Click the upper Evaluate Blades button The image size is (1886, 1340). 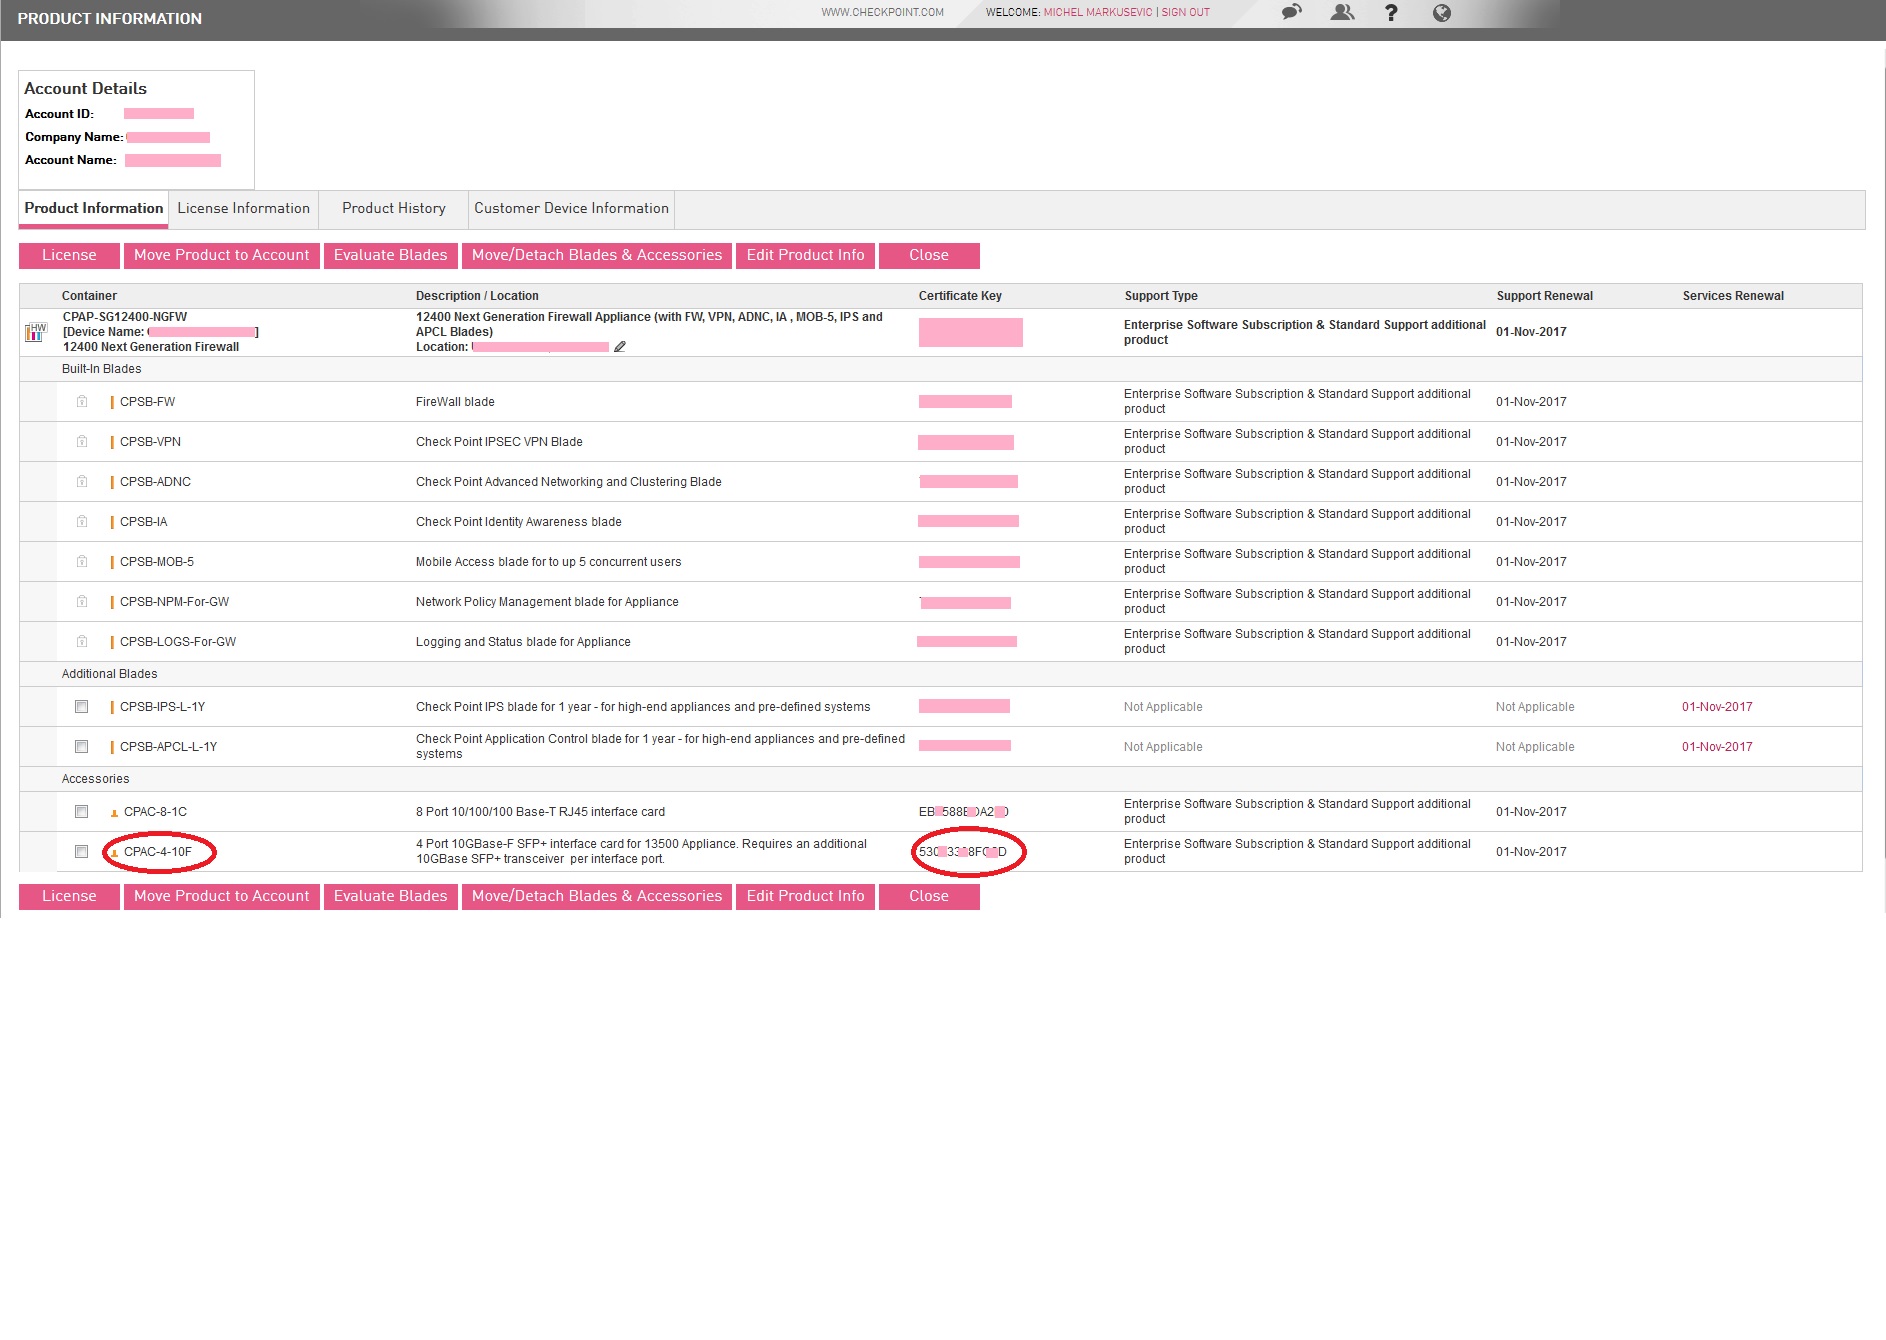(391, 255)
